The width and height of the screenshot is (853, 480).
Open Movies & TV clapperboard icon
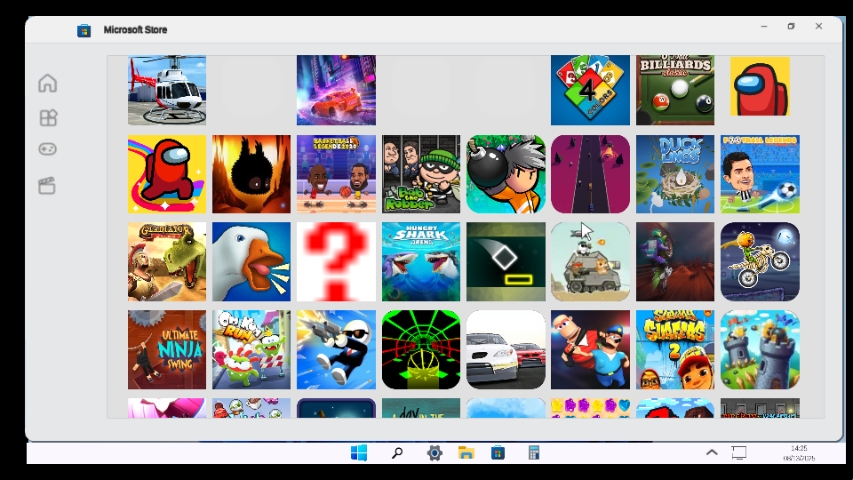coord(47,186)
